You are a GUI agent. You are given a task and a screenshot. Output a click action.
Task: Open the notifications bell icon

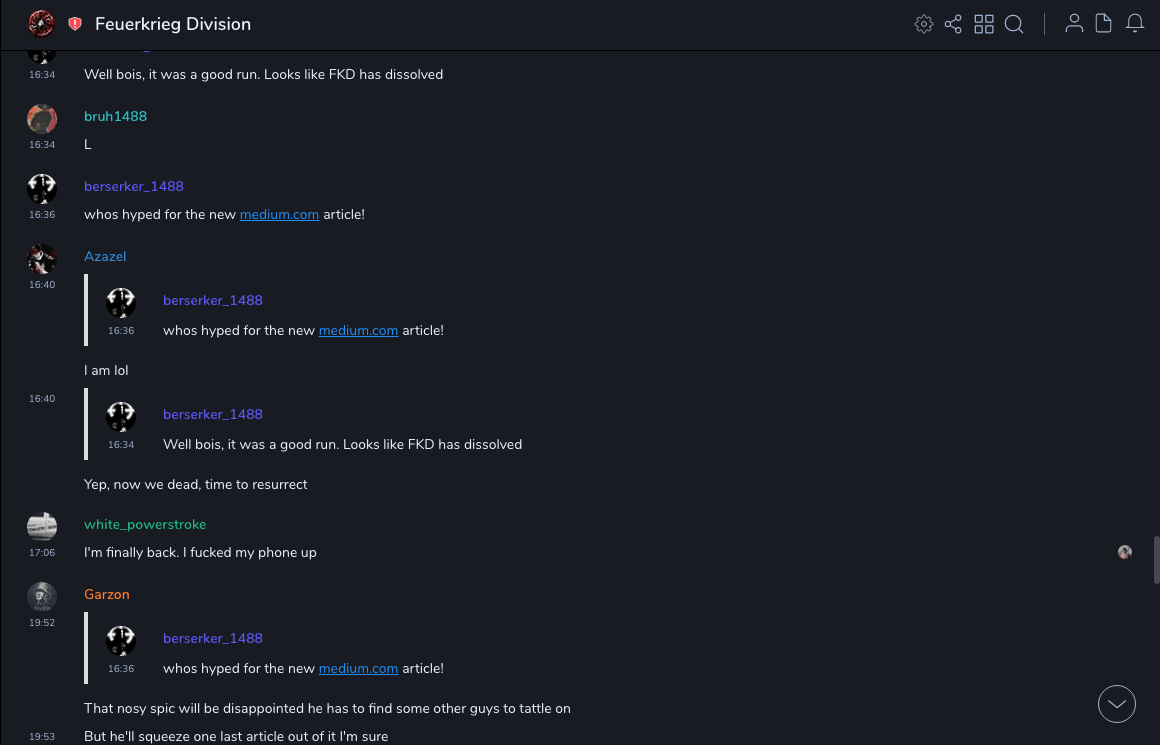(1135, 24)
